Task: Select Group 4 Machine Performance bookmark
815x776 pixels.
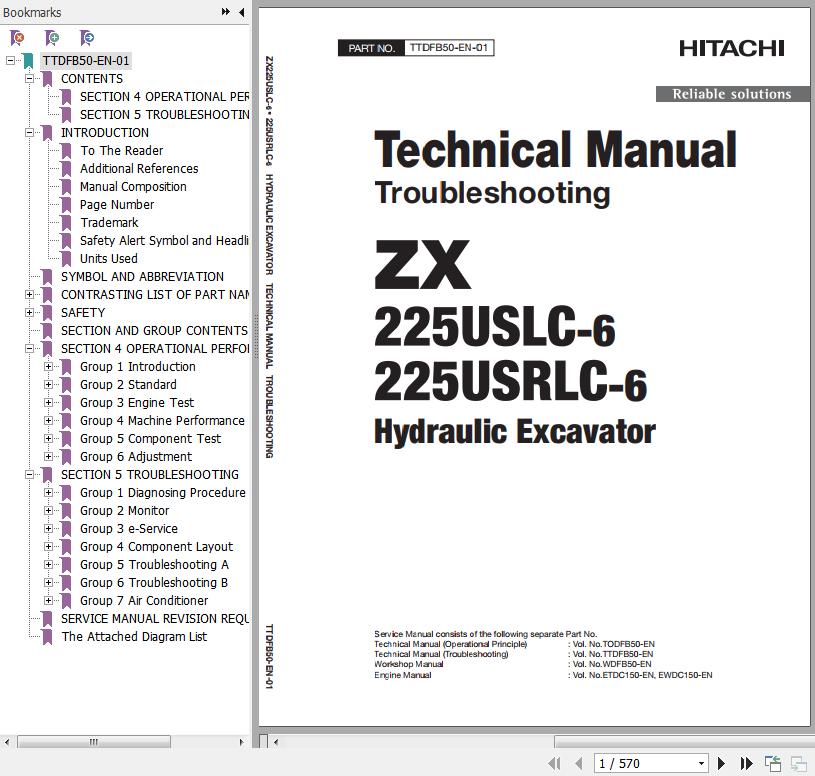Action: pos(162,420)
